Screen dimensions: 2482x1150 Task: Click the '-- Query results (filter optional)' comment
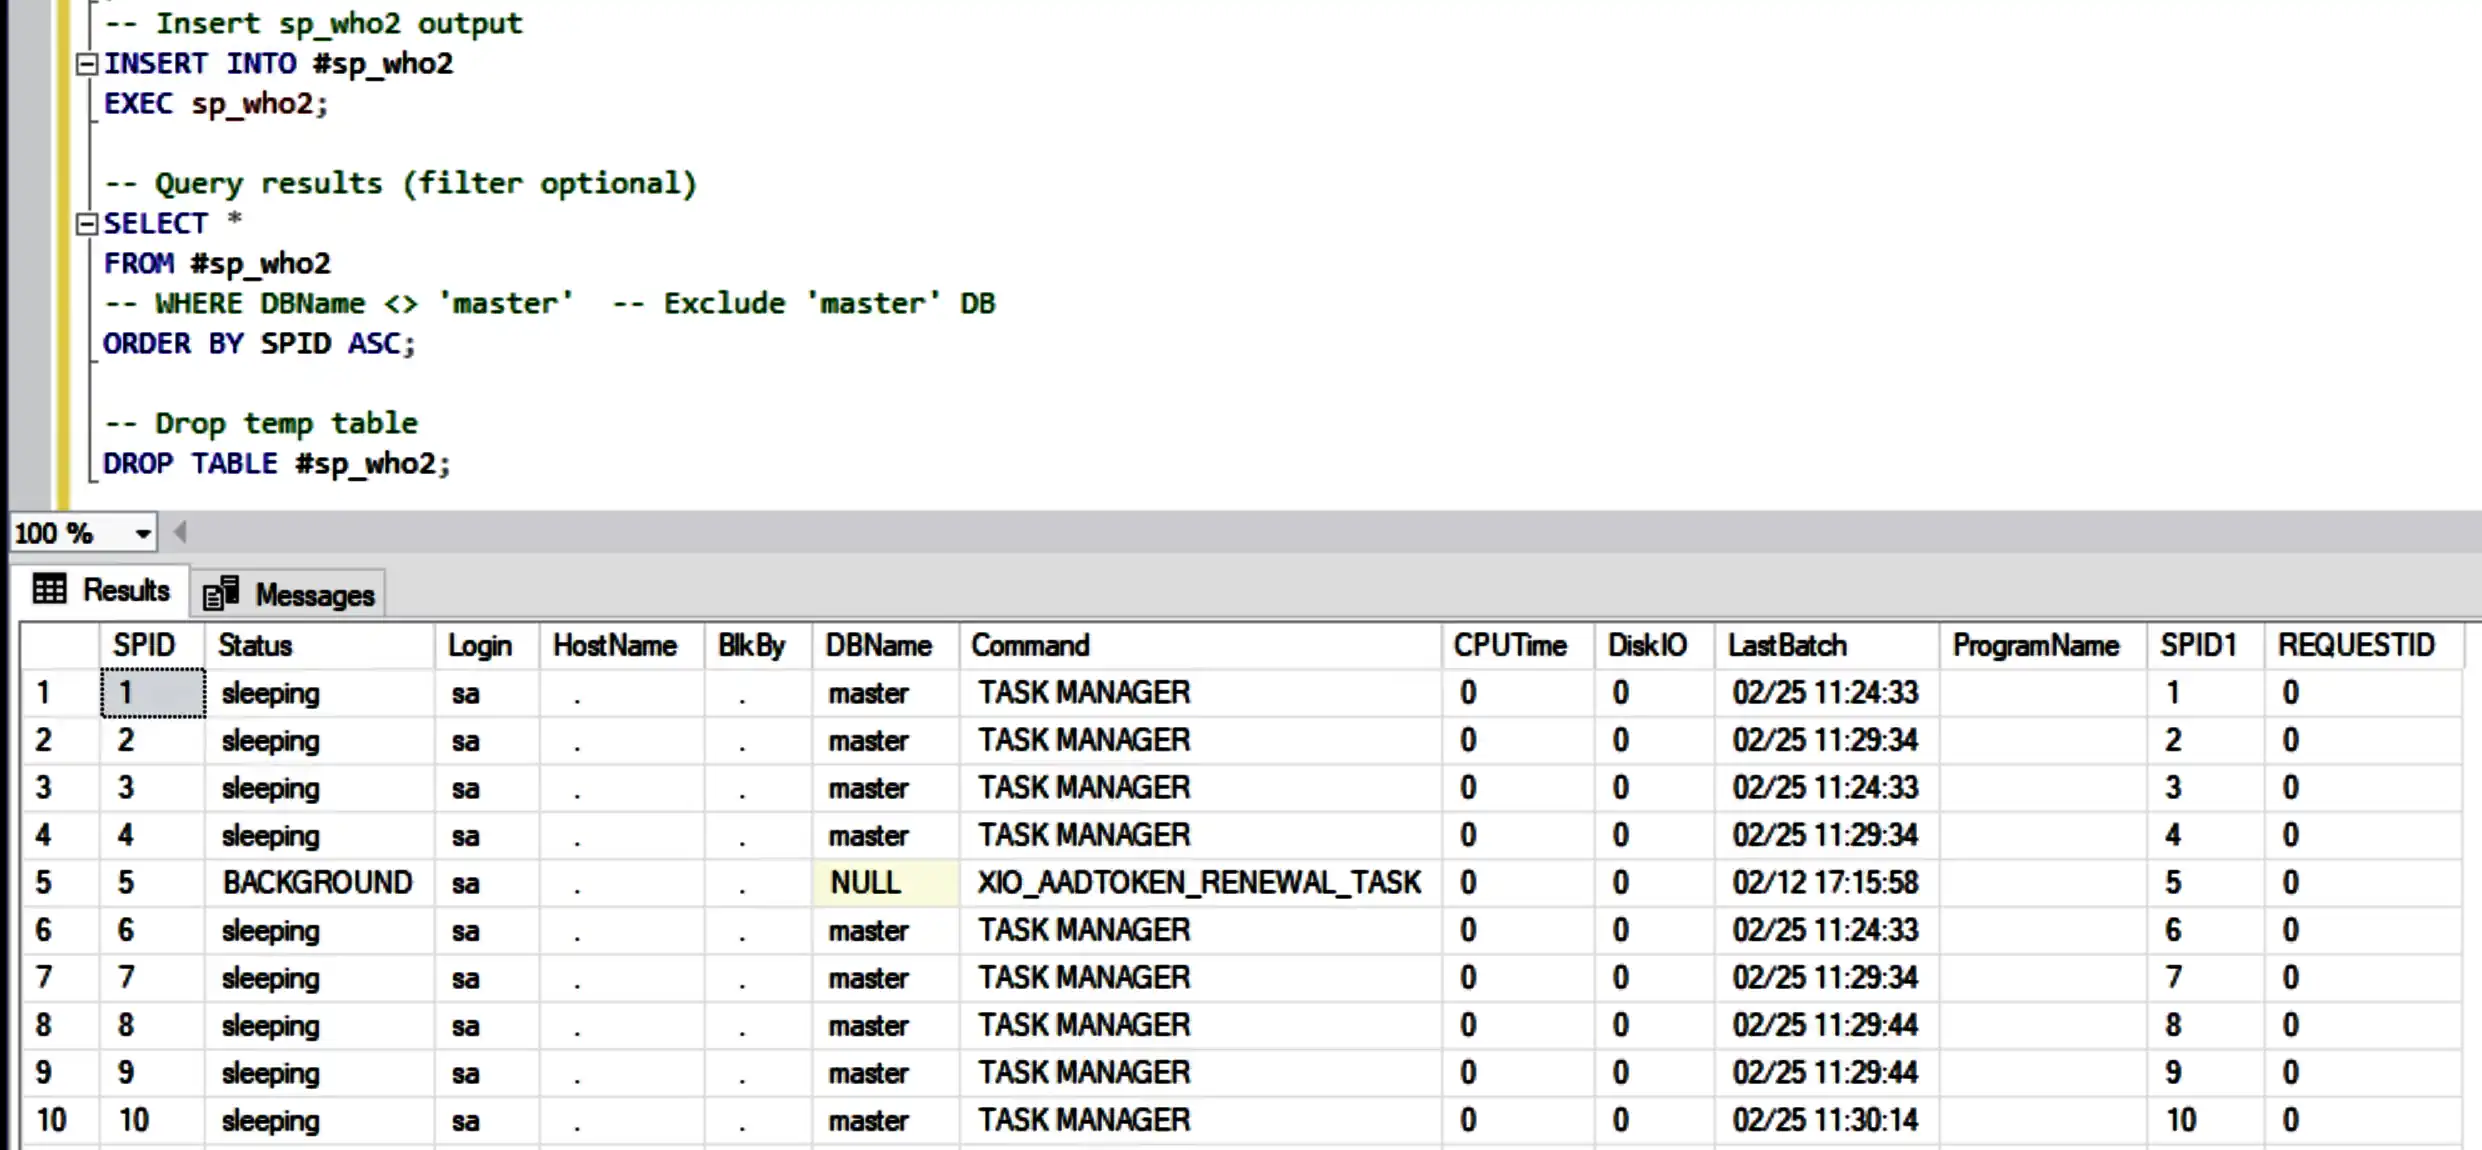point(400,184)
